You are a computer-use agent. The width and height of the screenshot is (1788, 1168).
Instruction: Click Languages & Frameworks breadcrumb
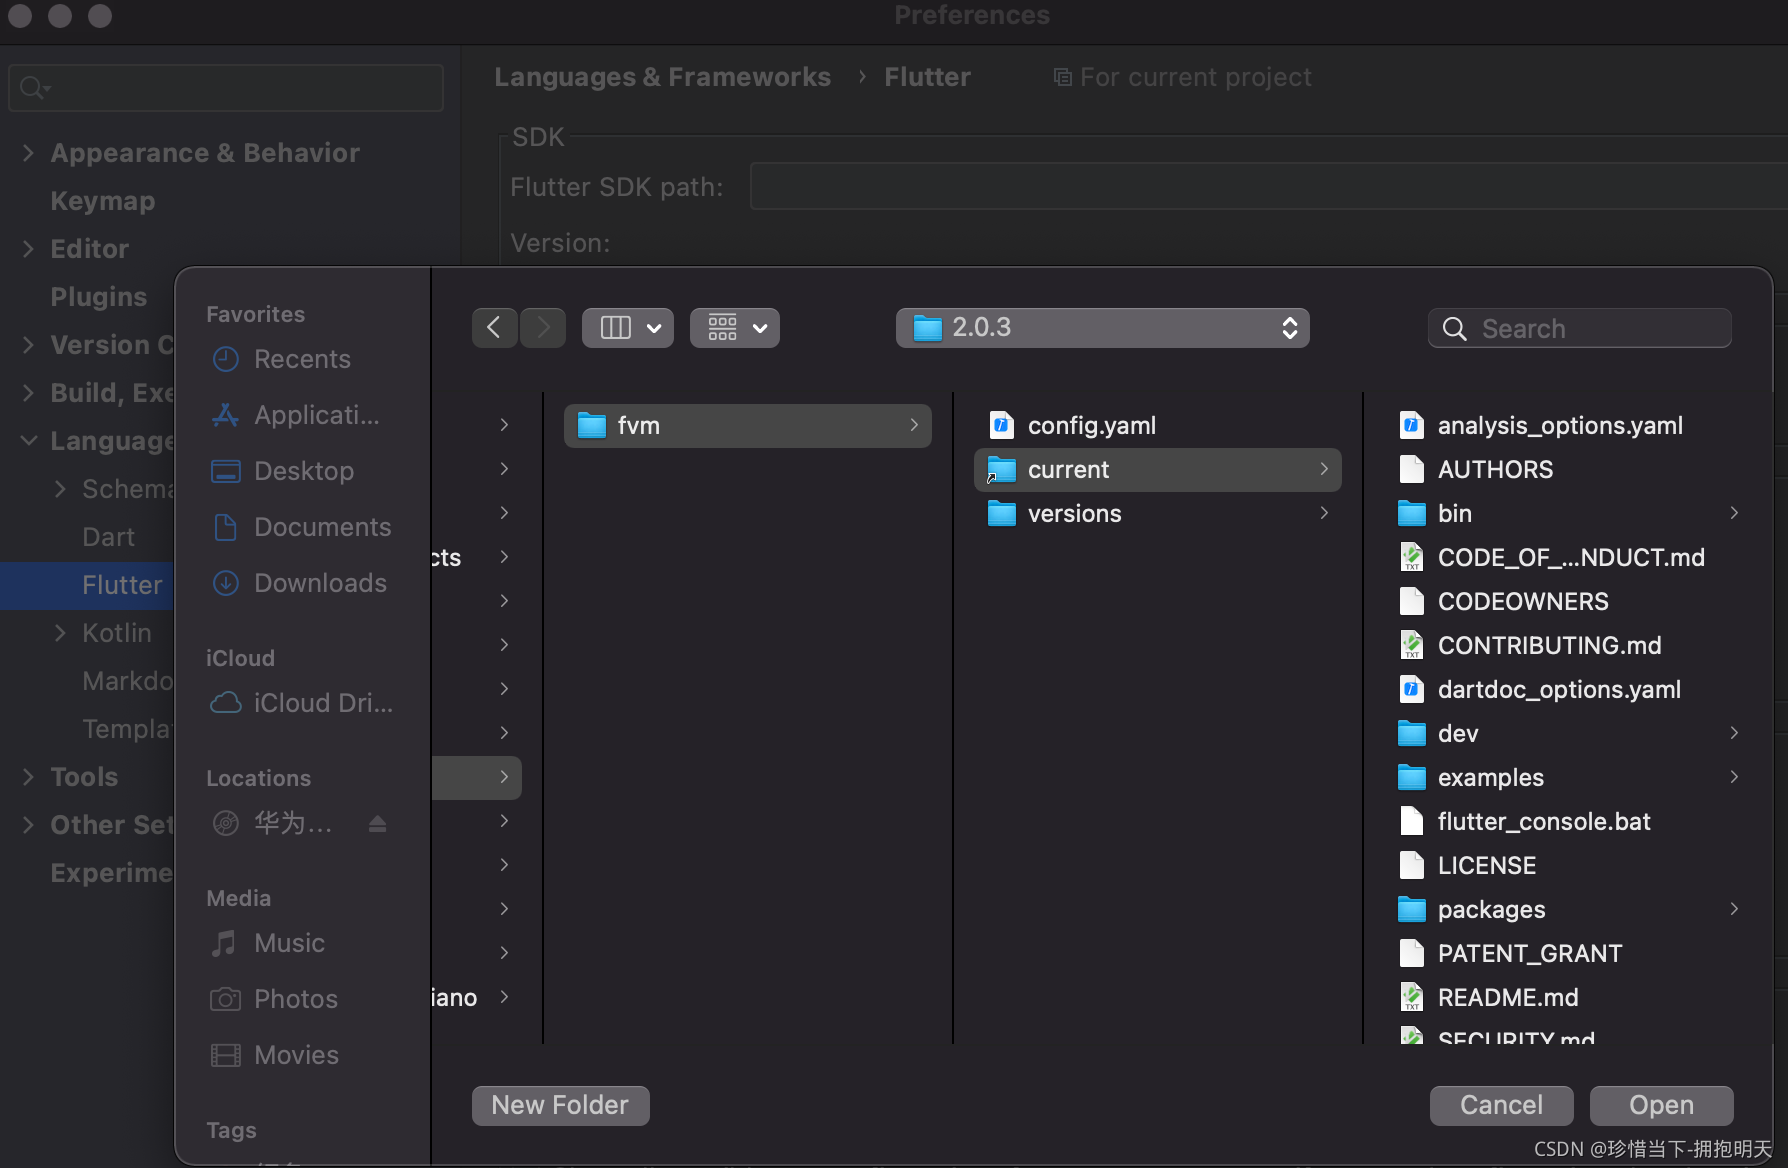coord(662,77)
